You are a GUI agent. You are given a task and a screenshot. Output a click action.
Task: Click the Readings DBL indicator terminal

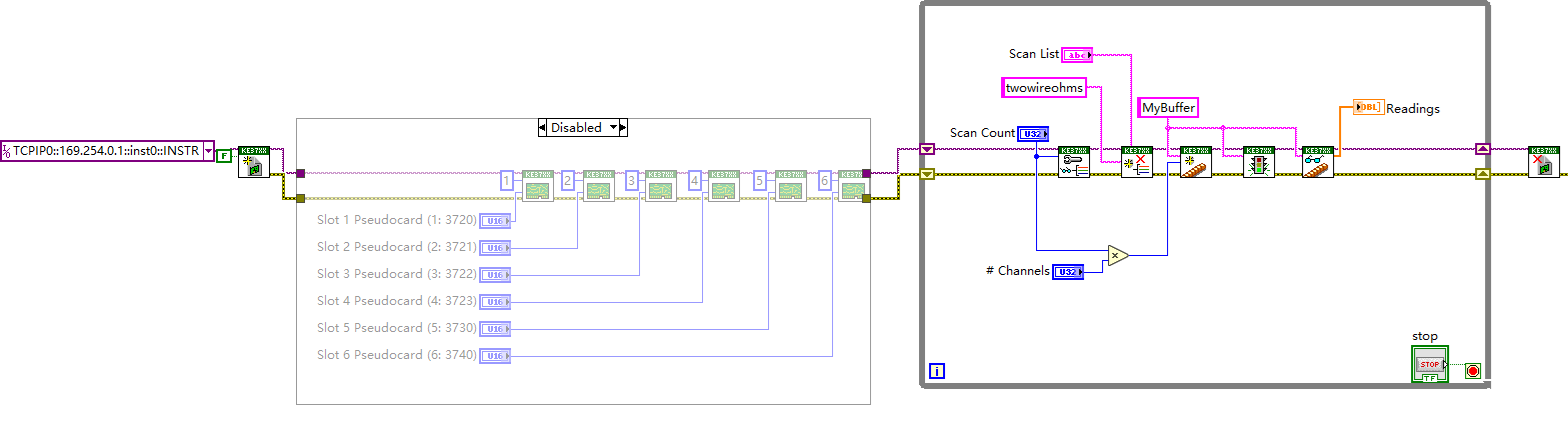click(1367, 108)
